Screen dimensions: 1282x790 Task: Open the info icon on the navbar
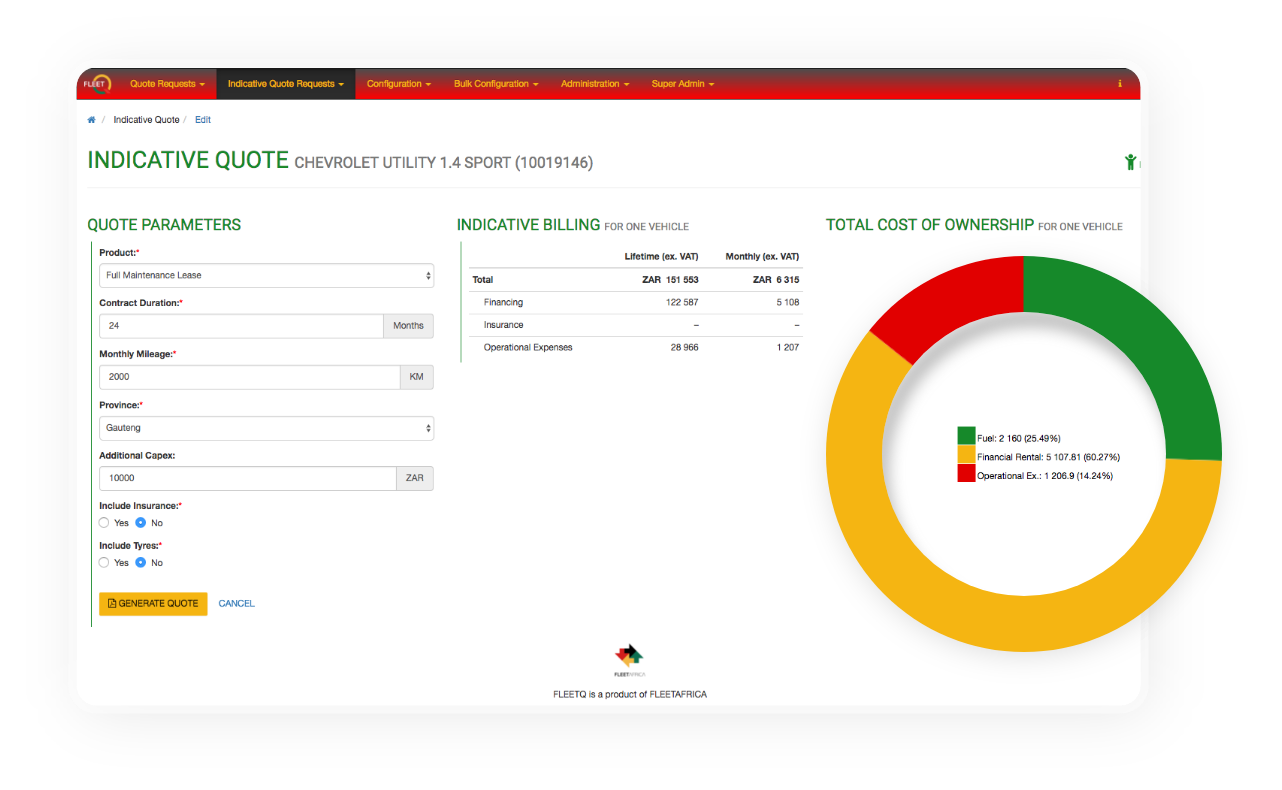click(x=1119, y=84)
